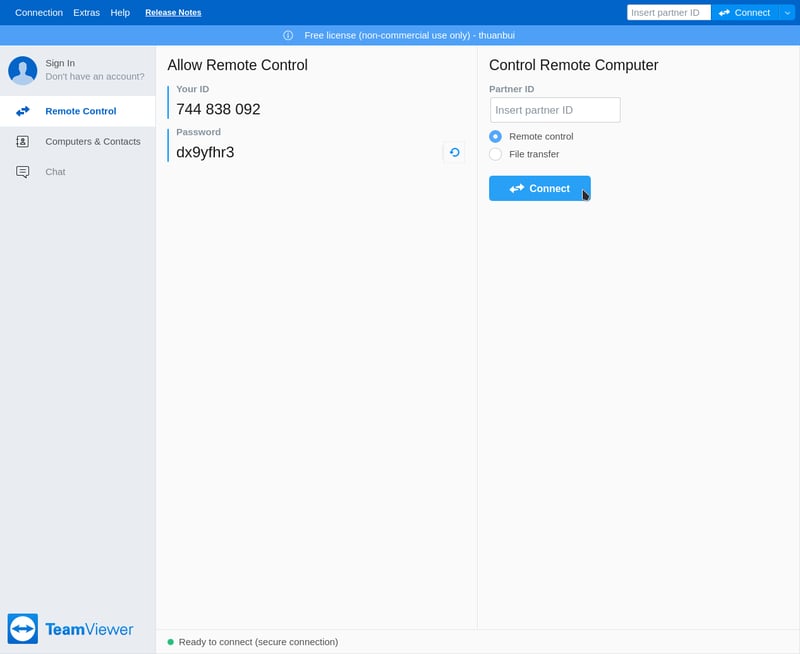Expand the top Connect dropdown arrow
The width and height of the screenshot is (800, 654).
787,13
